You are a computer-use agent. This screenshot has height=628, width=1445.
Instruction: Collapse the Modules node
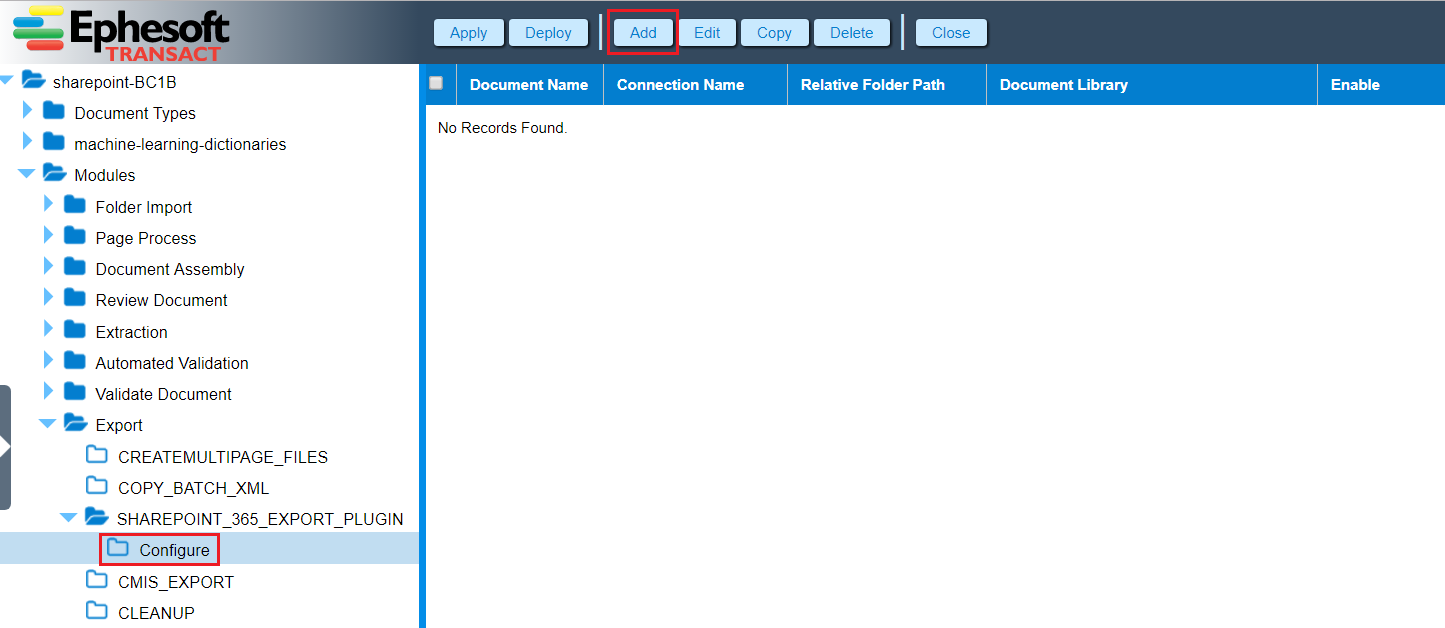tap(27, 174)
